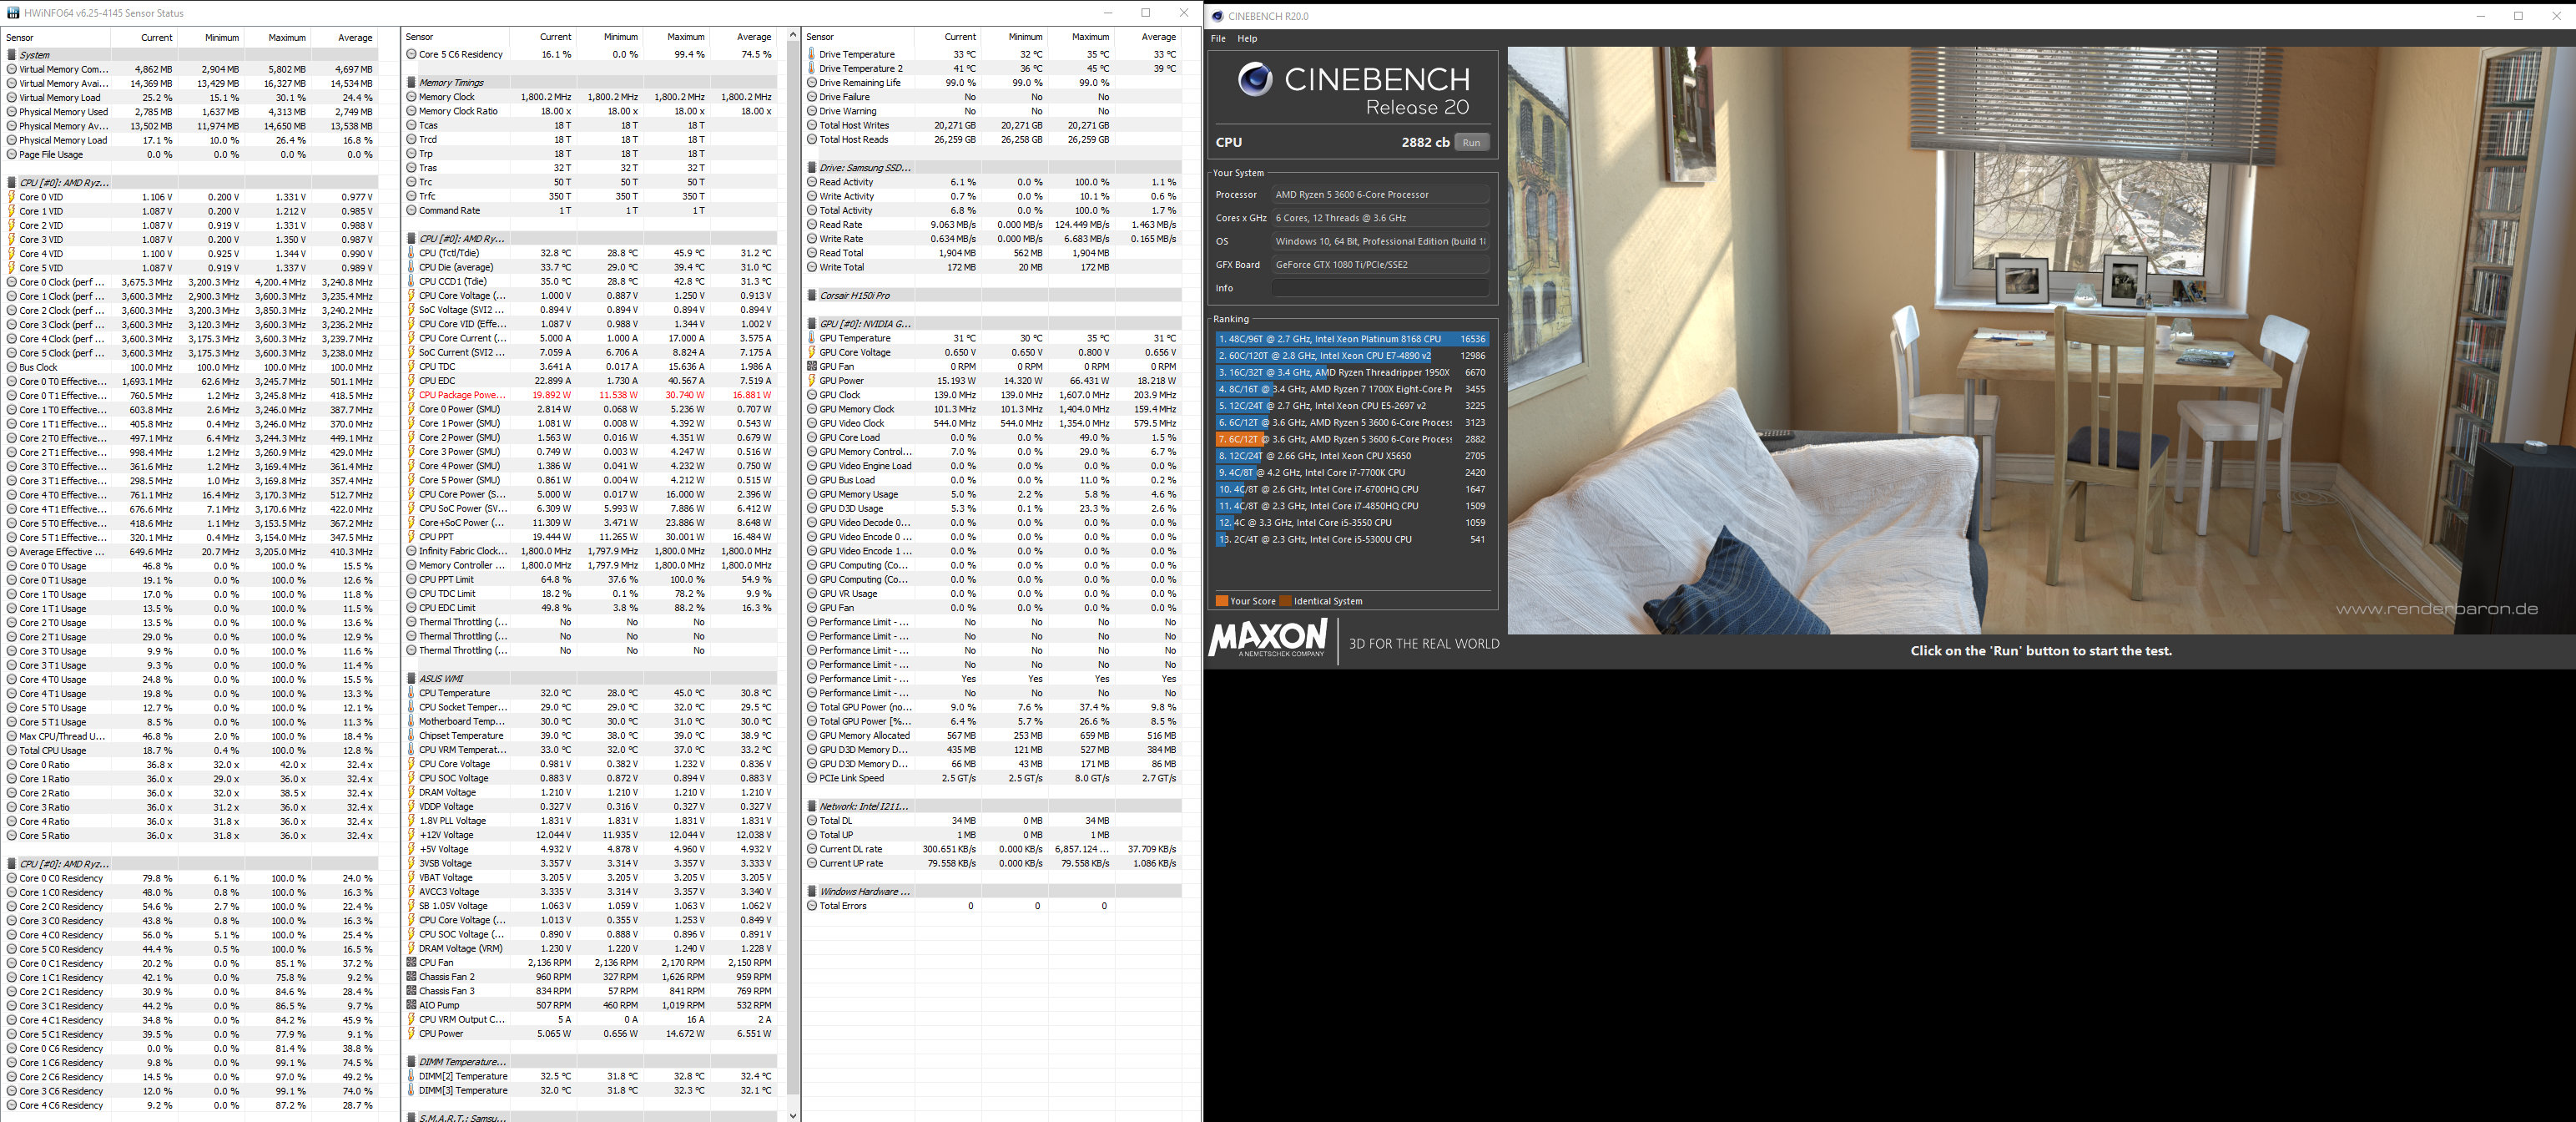Screen dimensions: 2576x1122
Task: Click the scroll up arrow in the sensor list
Action: (x=793, y=35)
